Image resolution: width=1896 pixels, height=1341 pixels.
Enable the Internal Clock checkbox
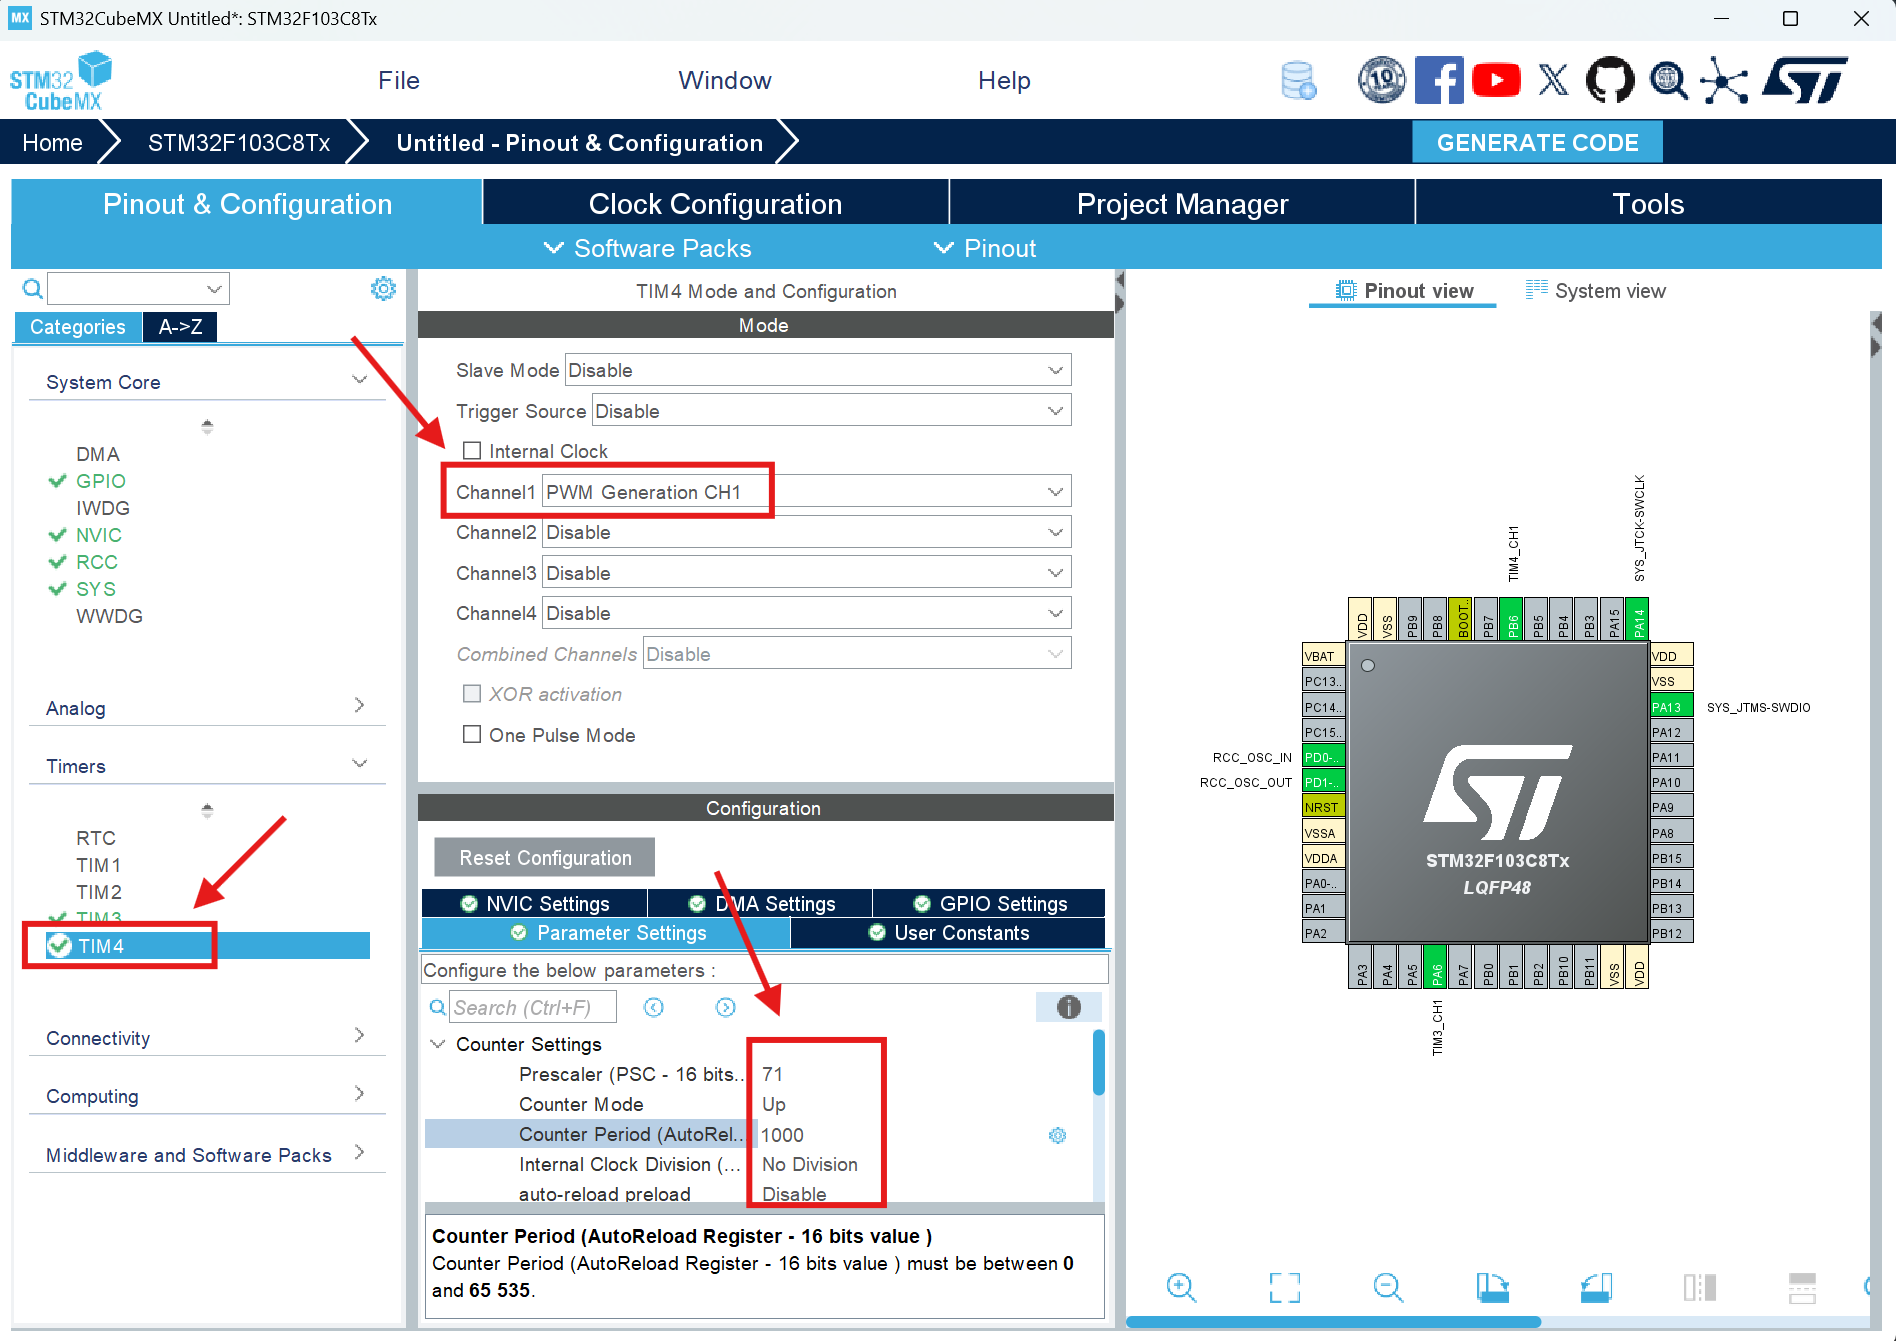click(x=472, y=451)
